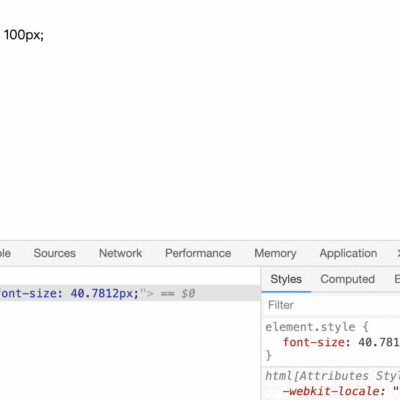Focus the styles Filter field
Screen dimensions: 400x400
[x=333, y=305]
